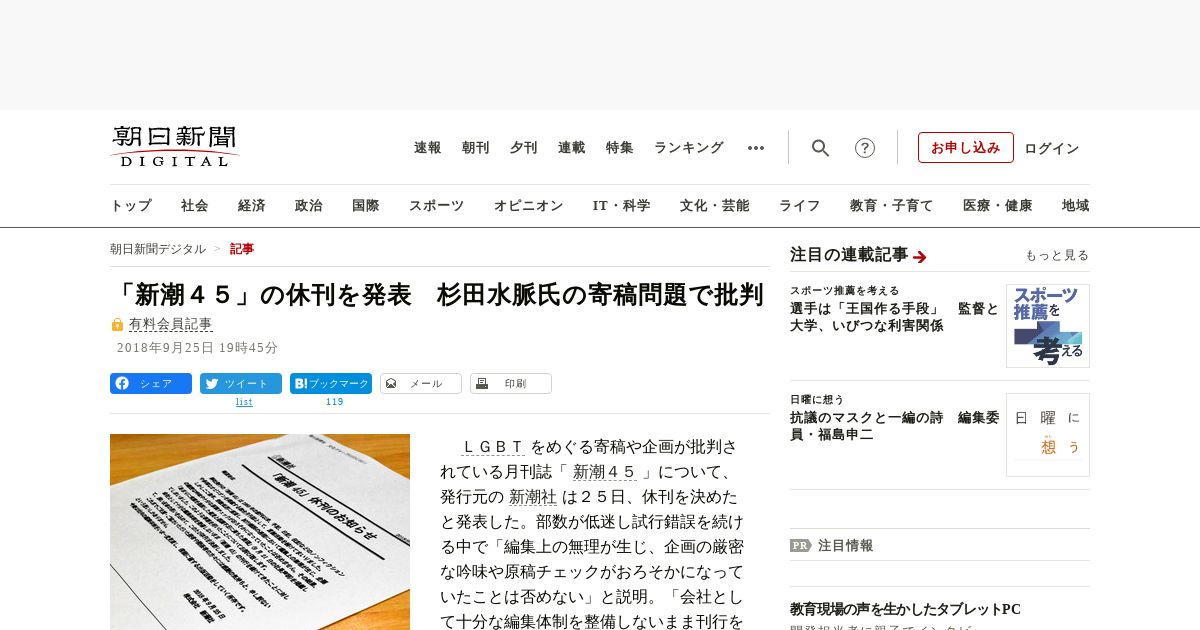Screen dimensions: 1200x630
Task: Click the スポーツ推薦を考える series label
Action: pyautogui.click(x=844, y=291)
